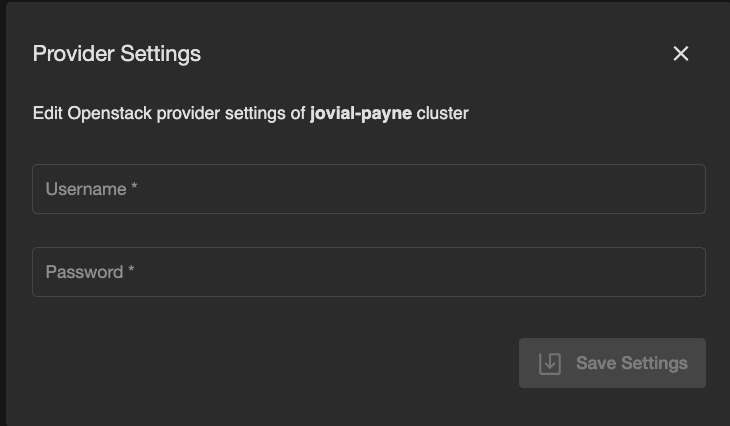Viewport: 730px width, 426px height.
Task: Click the word "Edit" starting the description
Action: [x=47, y=113]
